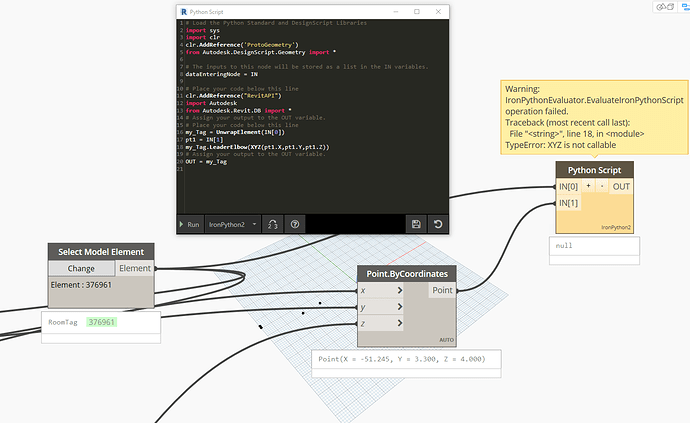Image resolution: width=690 pixels, height=423 pixels.
Task: Click code line 17 pt1 = IN[1]
Action: [x=204, y=140]
